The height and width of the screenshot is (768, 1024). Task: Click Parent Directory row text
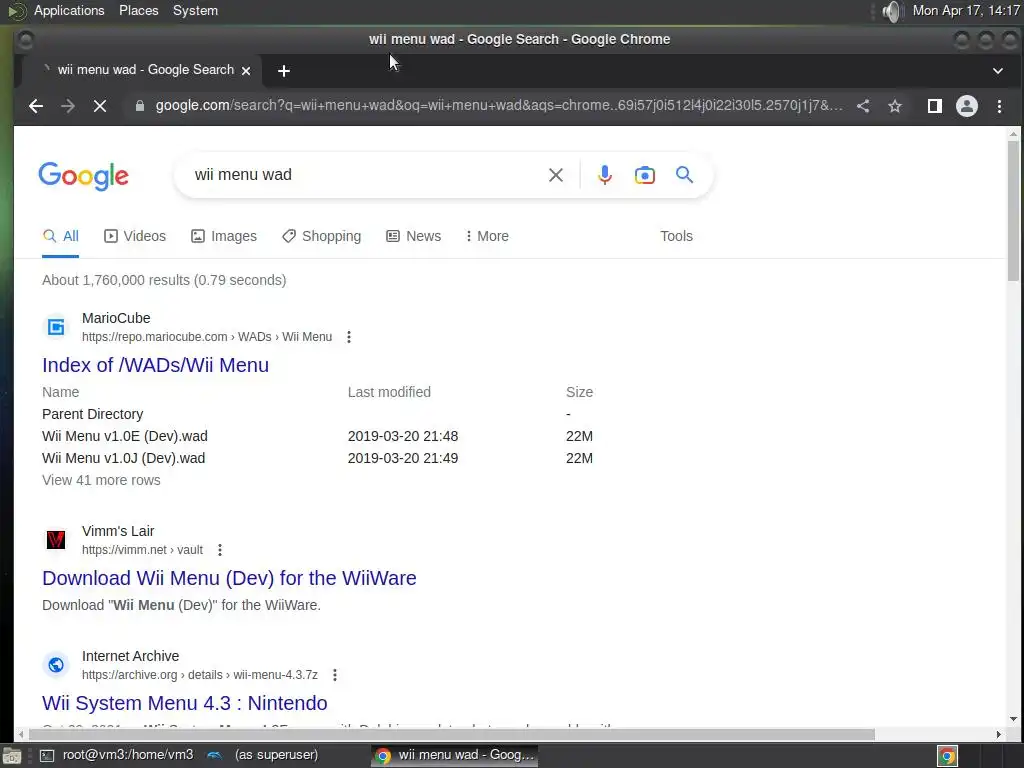93,414
